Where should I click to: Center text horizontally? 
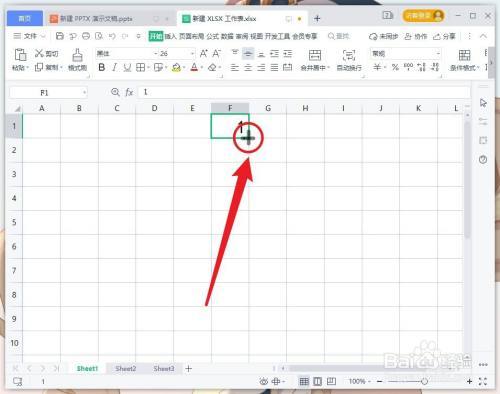pyautogui.click(x=248, y=68)
